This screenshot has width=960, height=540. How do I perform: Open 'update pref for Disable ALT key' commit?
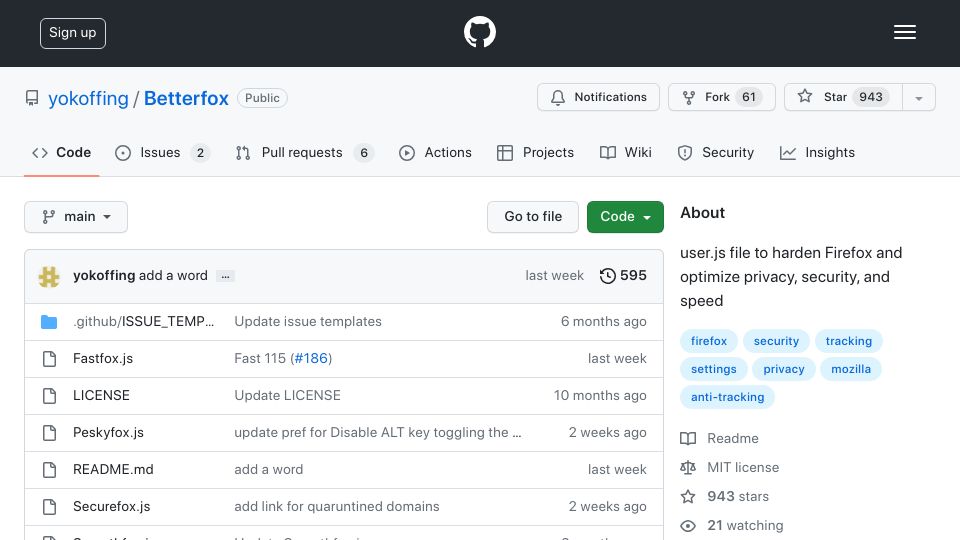[x=378, y=432]
